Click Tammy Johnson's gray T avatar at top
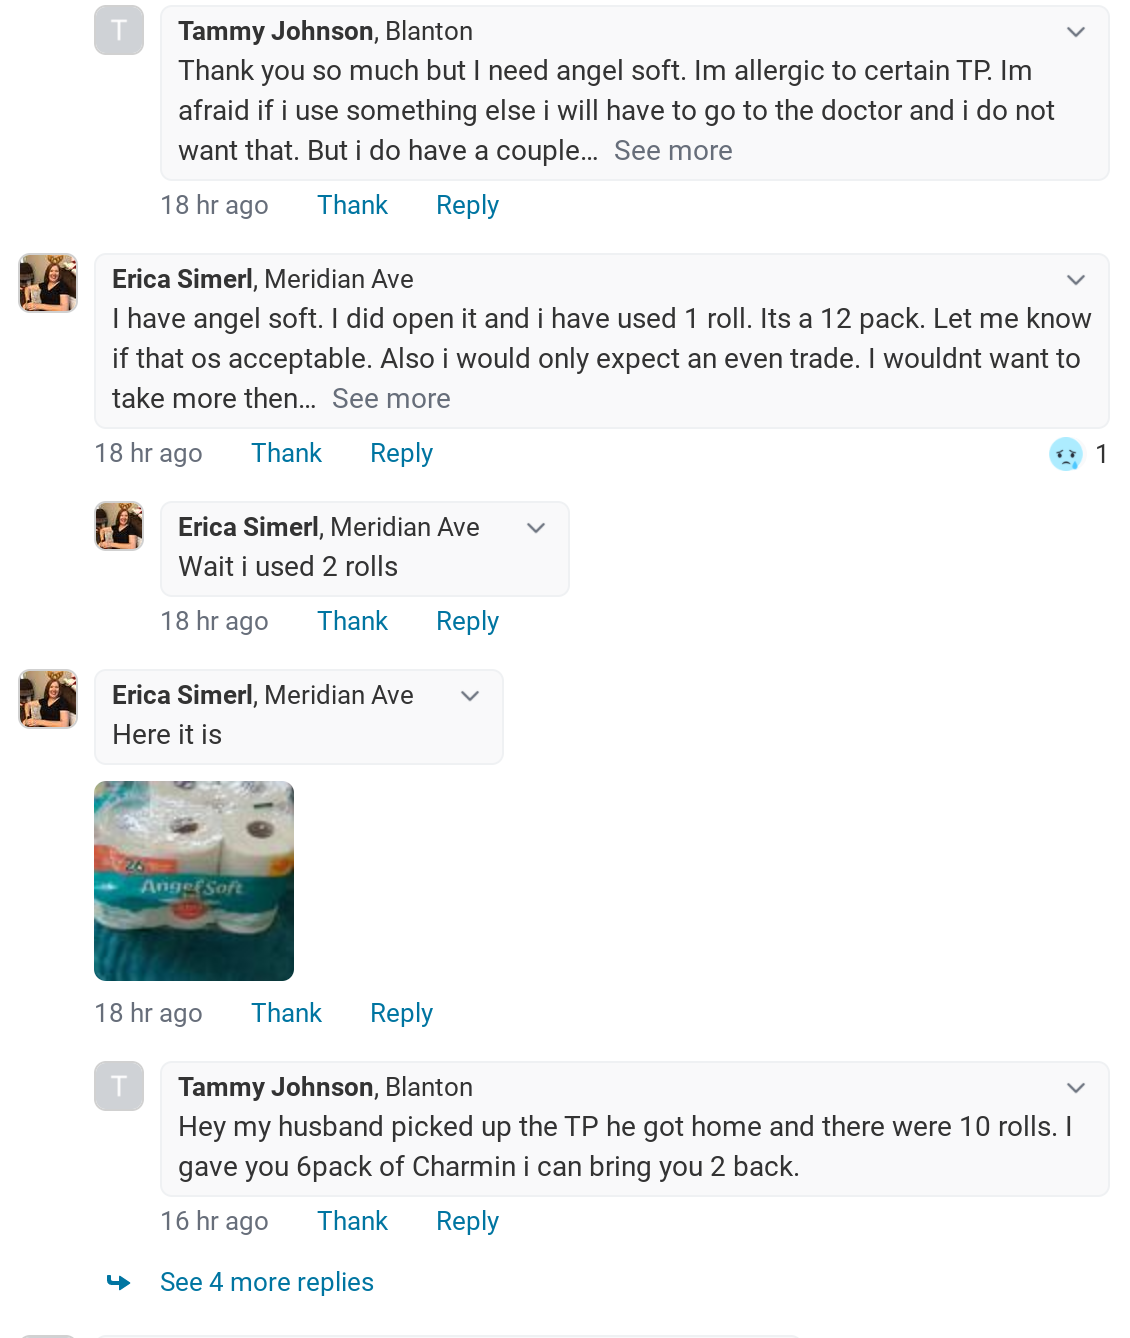Screen dimensions: 1130x1338 click(x=119, y=30)
